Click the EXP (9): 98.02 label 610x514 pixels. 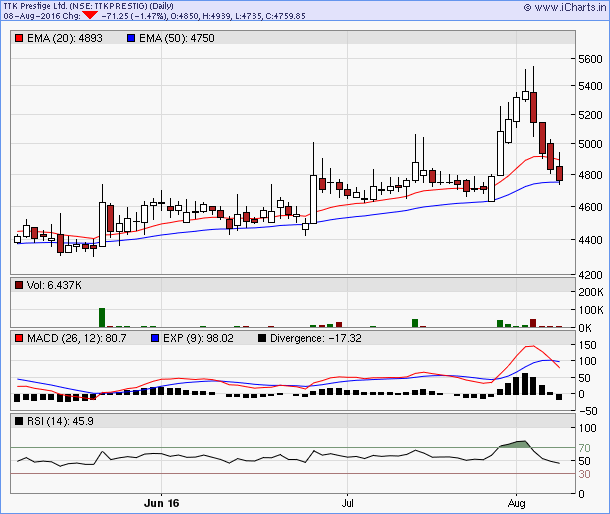[198, 338]
